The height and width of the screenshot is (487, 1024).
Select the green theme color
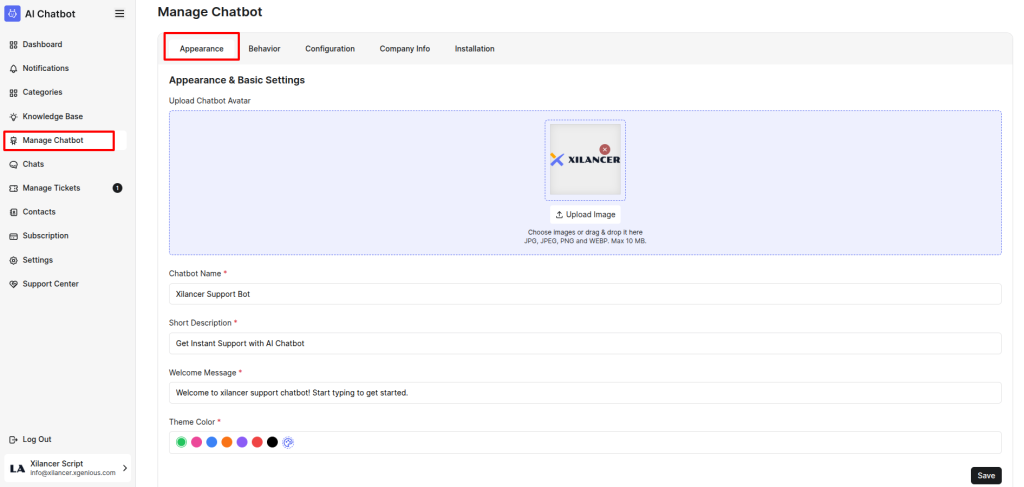[181, 442]
